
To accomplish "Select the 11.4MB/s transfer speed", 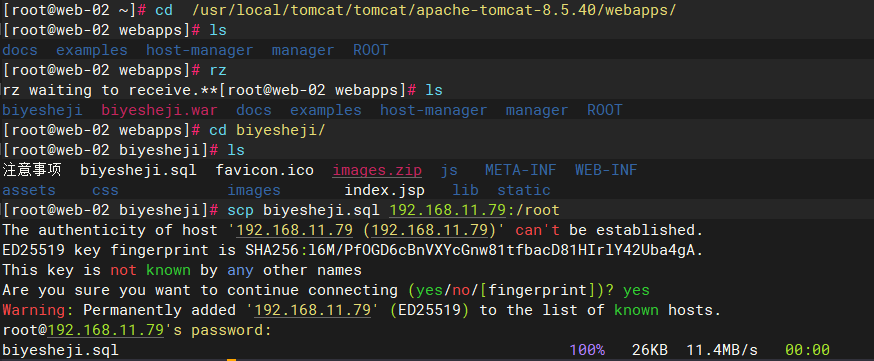I will pyautogui.click(x=722, y=350).
